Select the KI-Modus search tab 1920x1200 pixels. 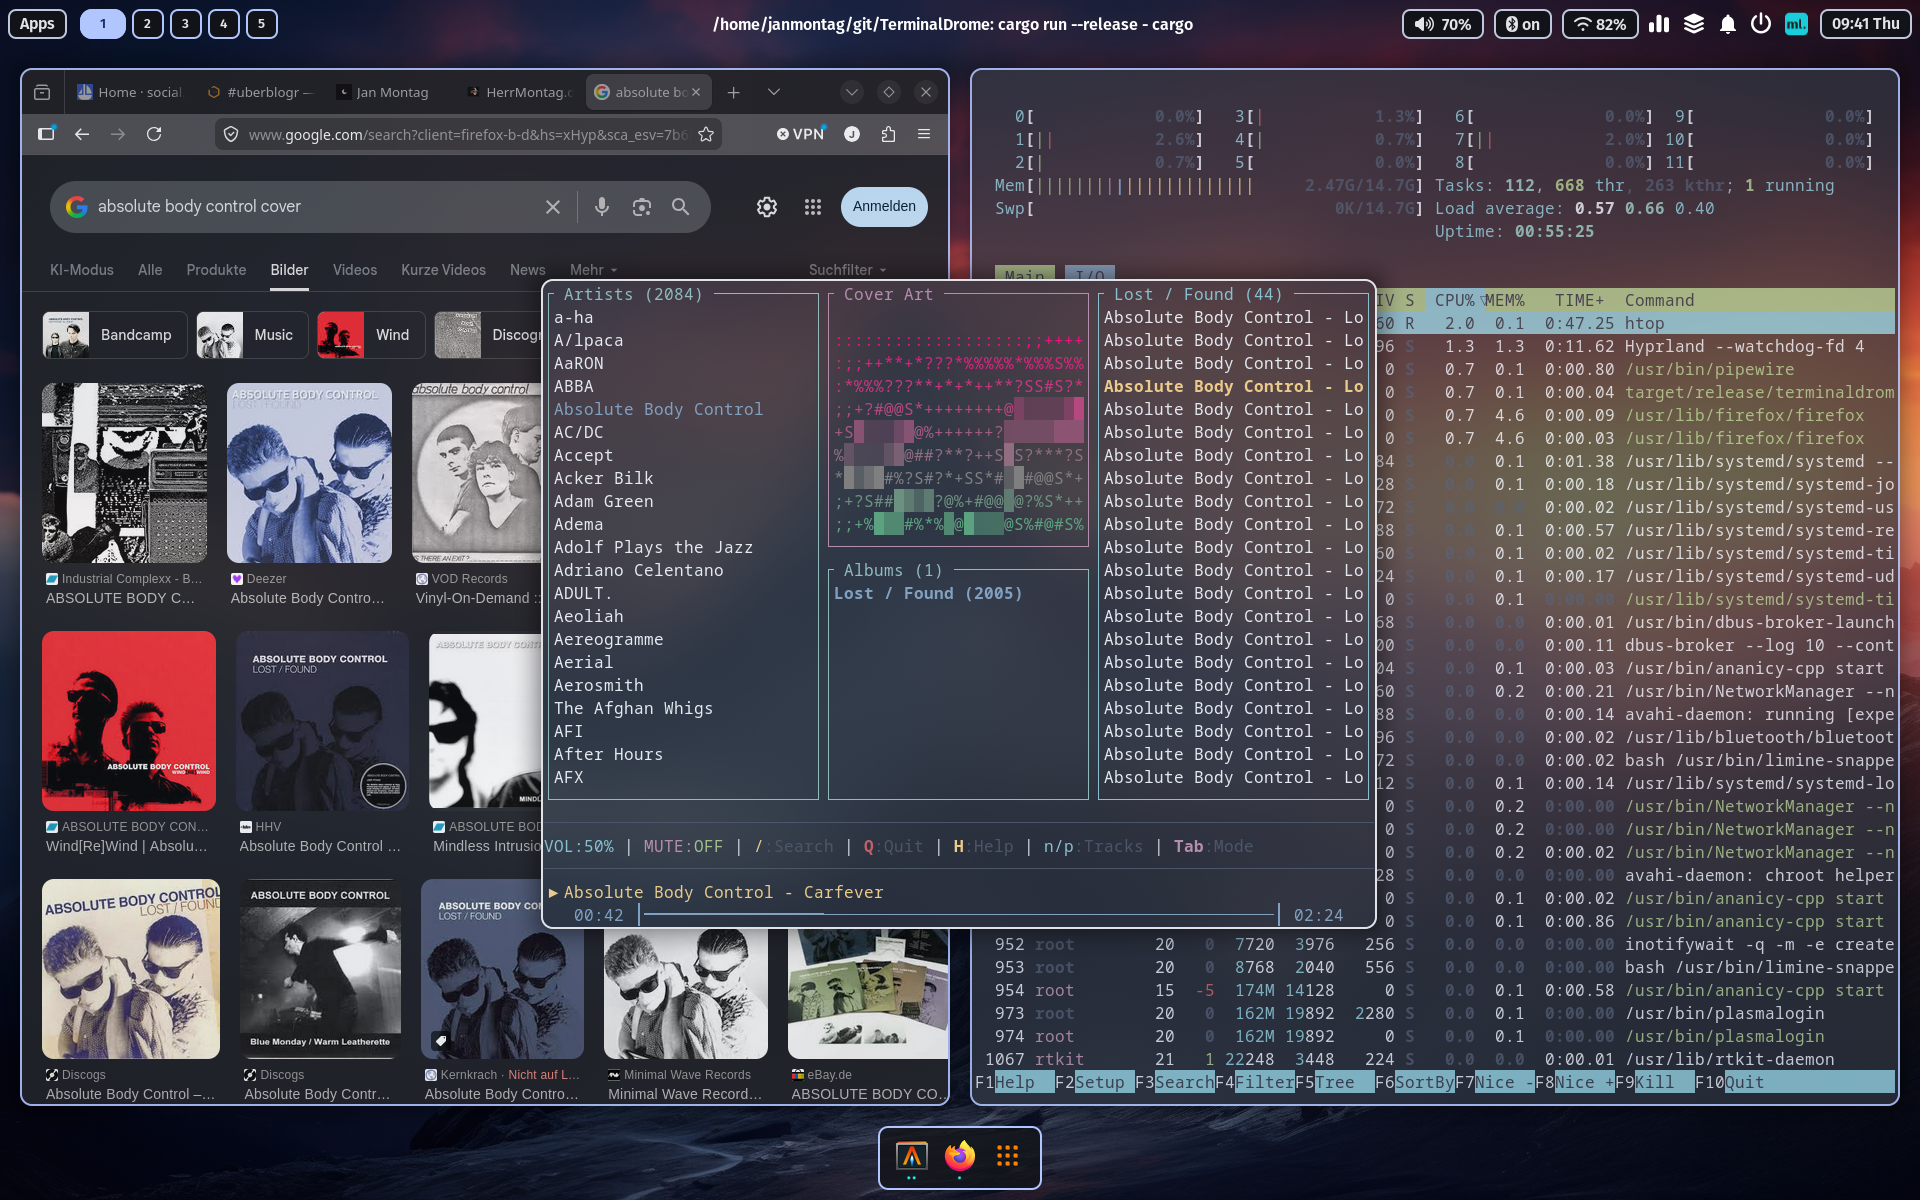click(x=82, y=270)
